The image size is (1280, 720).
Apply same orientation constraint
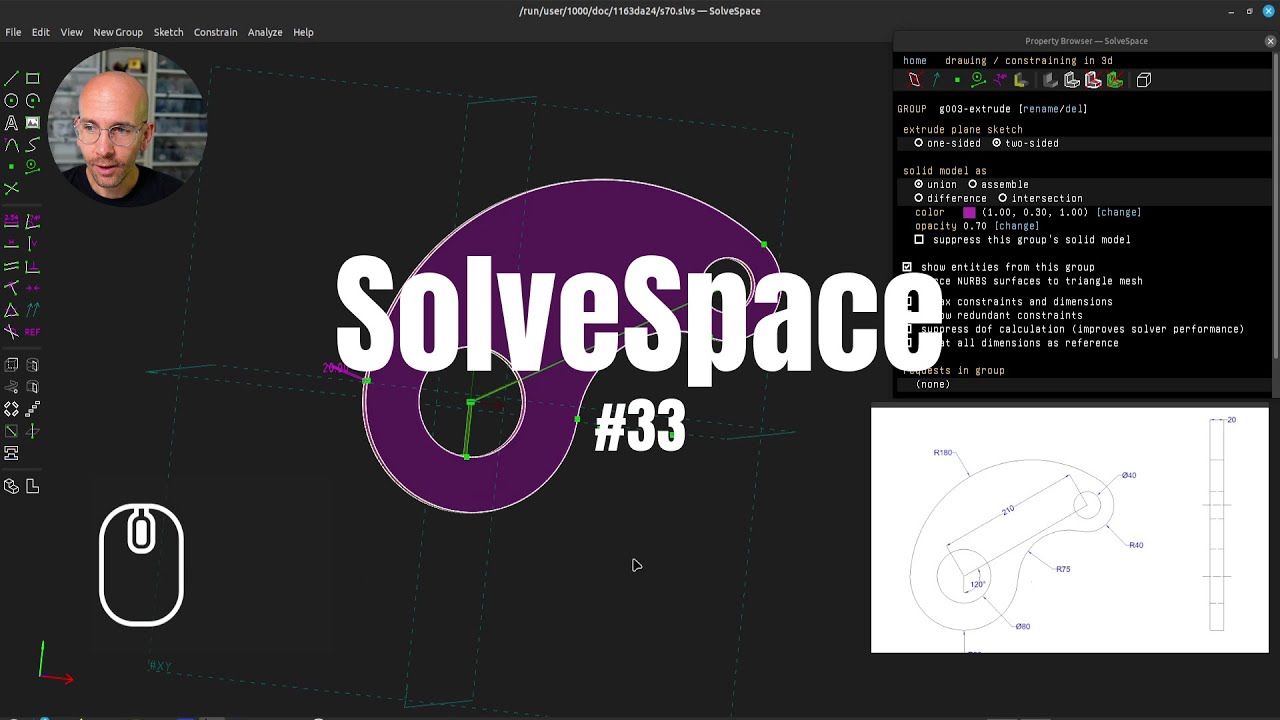pyautogui.click(x=33, y=309)
